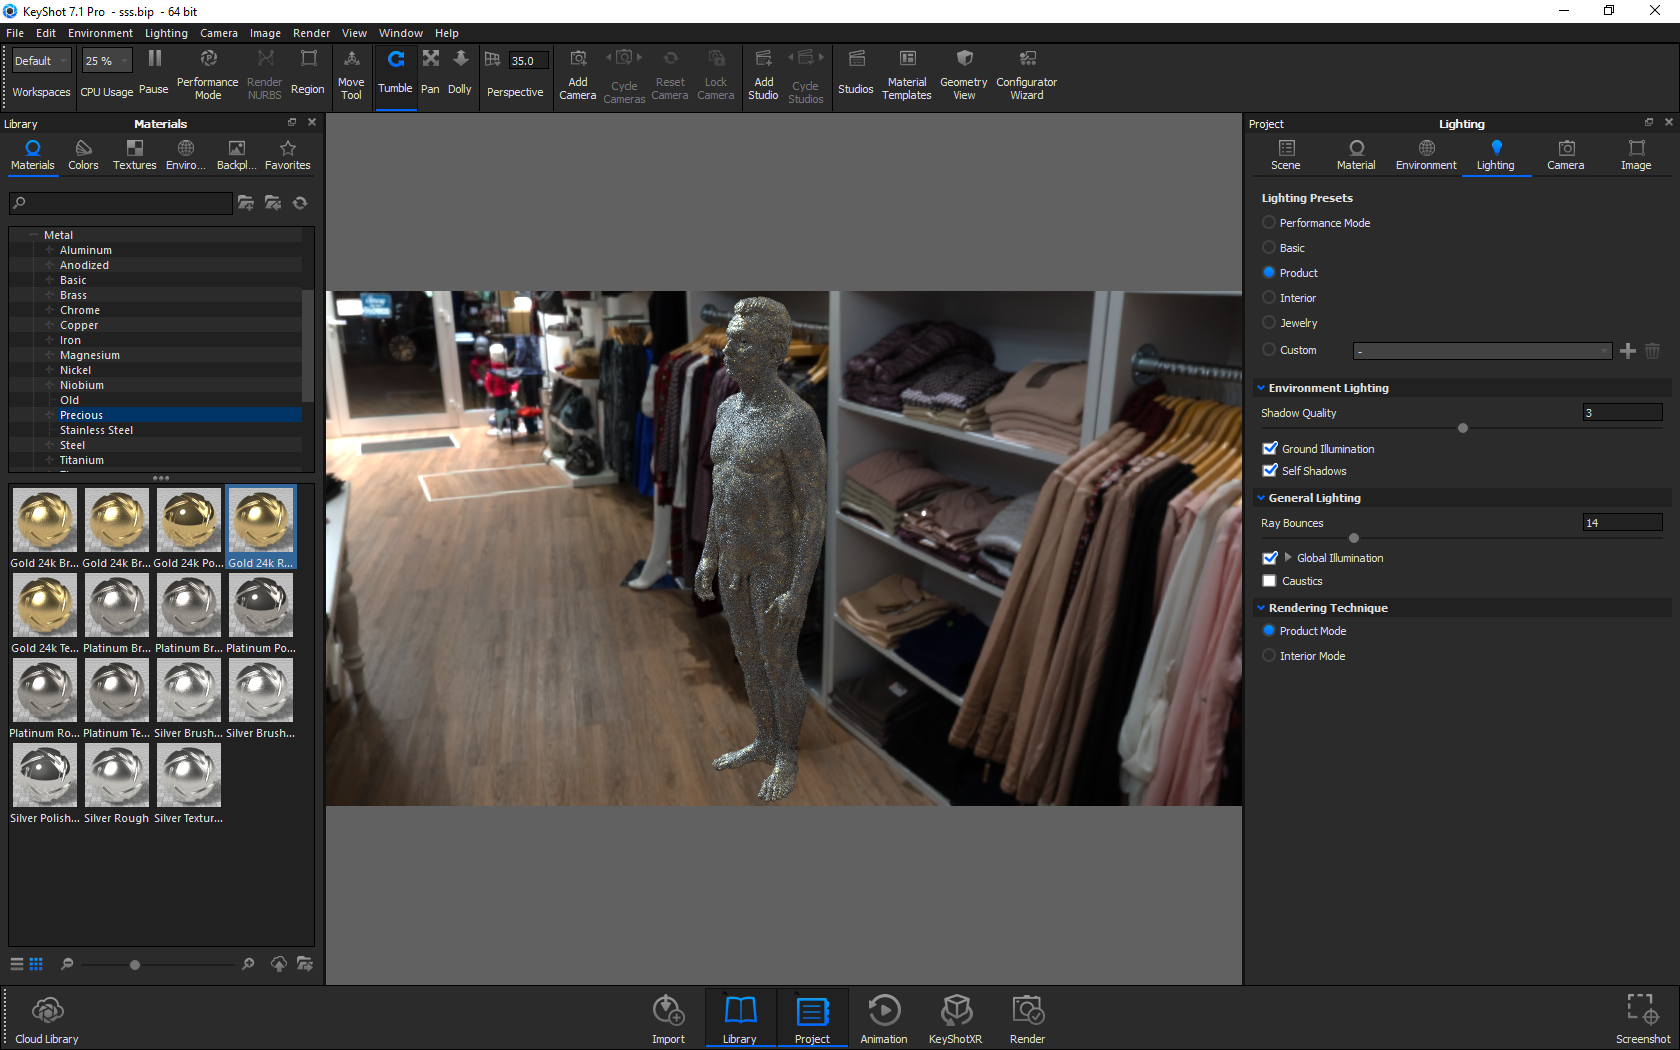Select the Silver Rough material thumbnail

[x=117, y=776]
